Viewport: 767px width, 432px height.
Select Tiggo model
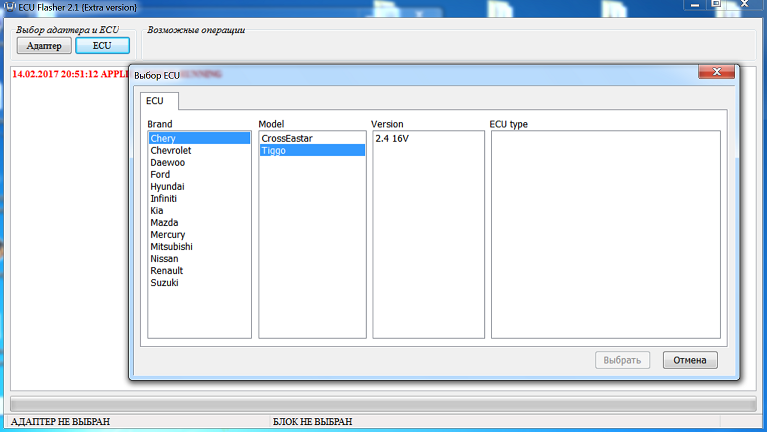pos(312,150)
